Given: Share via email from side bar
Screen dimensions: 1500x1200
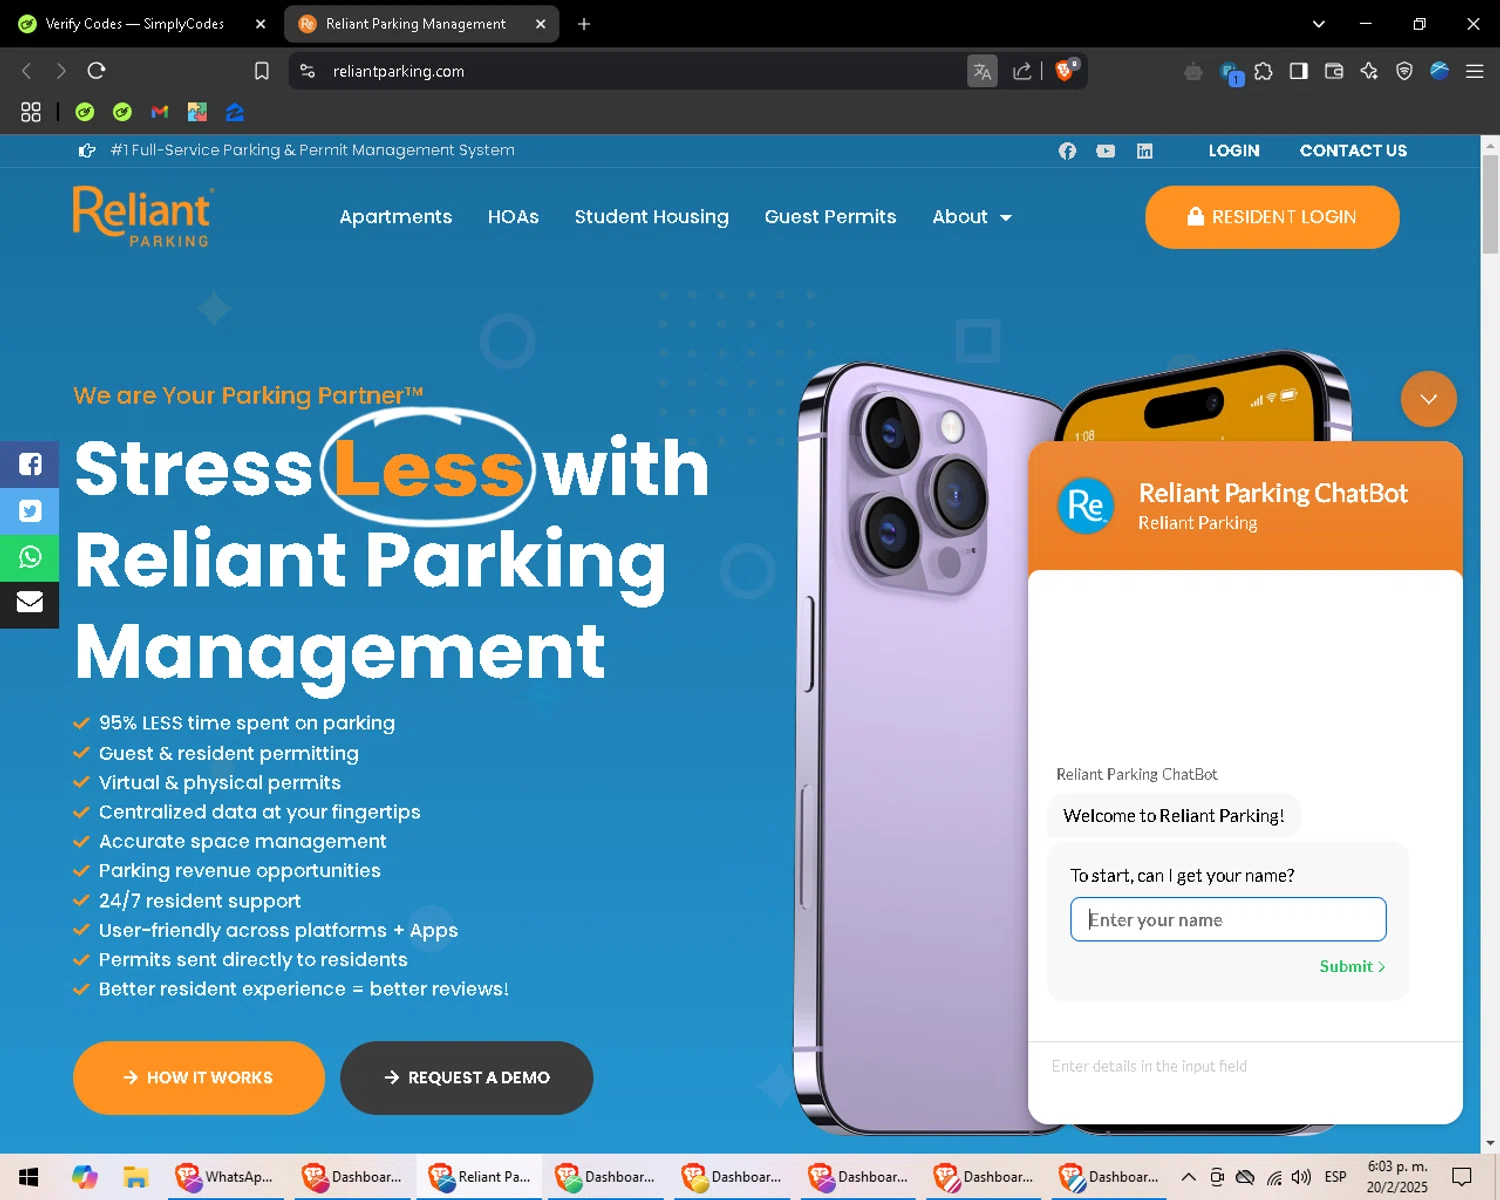Looking at the screenshot, I should (30, 603).
